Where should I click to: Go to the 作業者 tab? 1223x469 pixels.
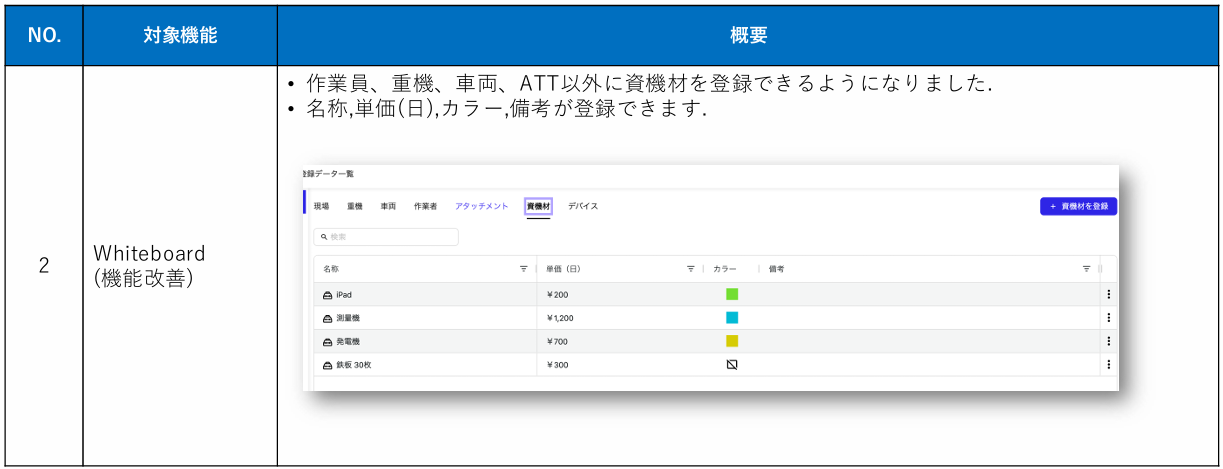(425, 206)
